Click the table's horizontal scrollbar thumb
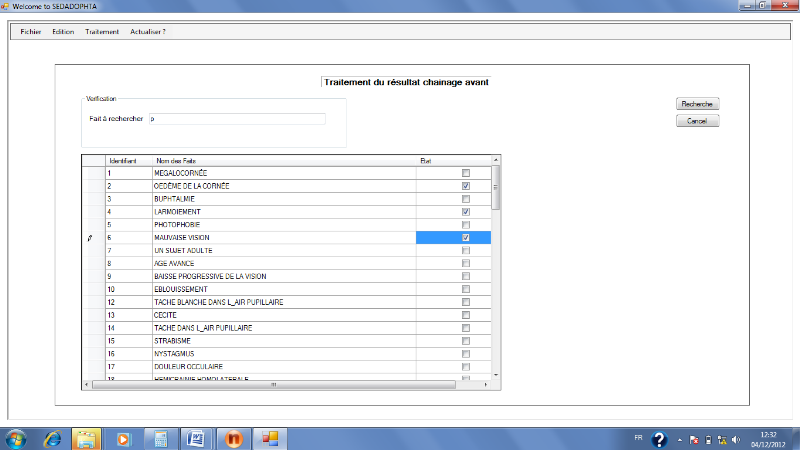The width and height of the screenshot is (800, 450). pyautogui.click(x=274, y=385)
